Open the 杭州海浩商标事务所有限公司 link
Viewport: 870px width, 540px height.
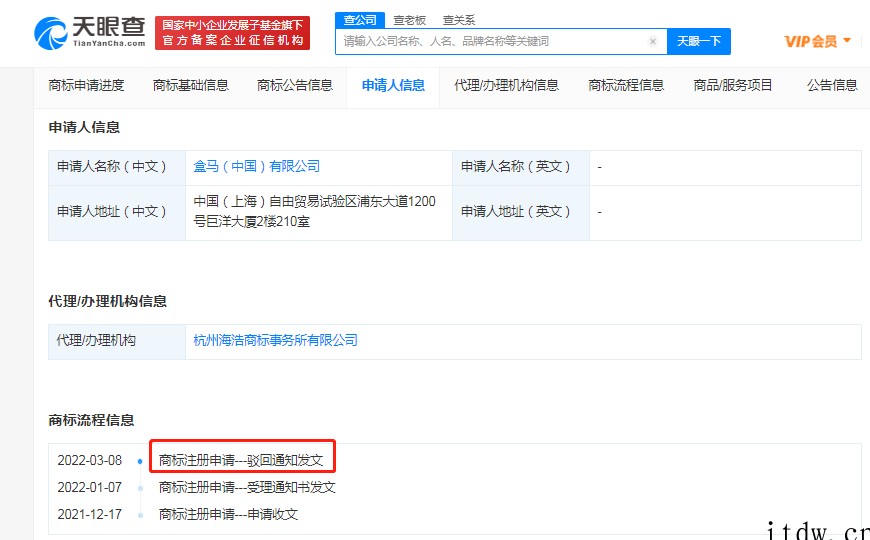point(275,340)
